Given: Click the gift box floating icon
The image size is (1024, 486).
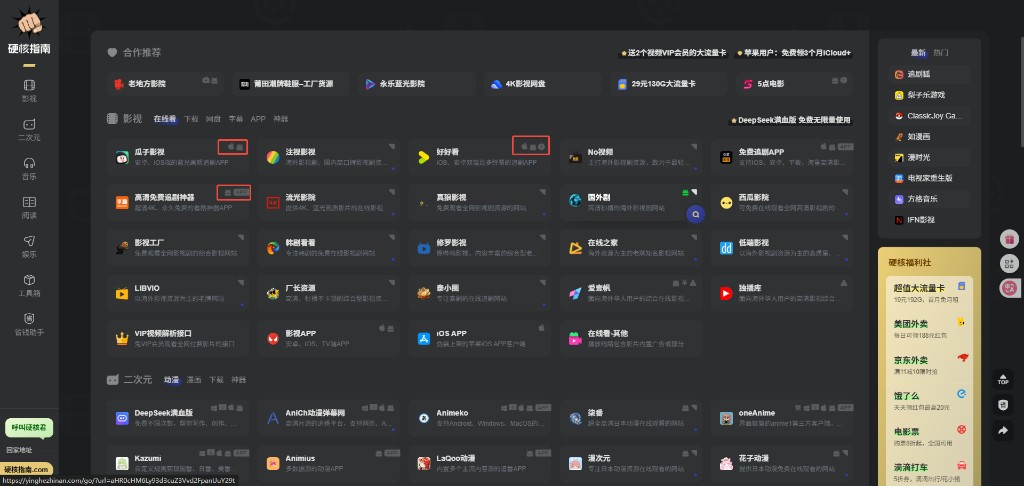Looking at the screenshot, I should (1009, 239).
